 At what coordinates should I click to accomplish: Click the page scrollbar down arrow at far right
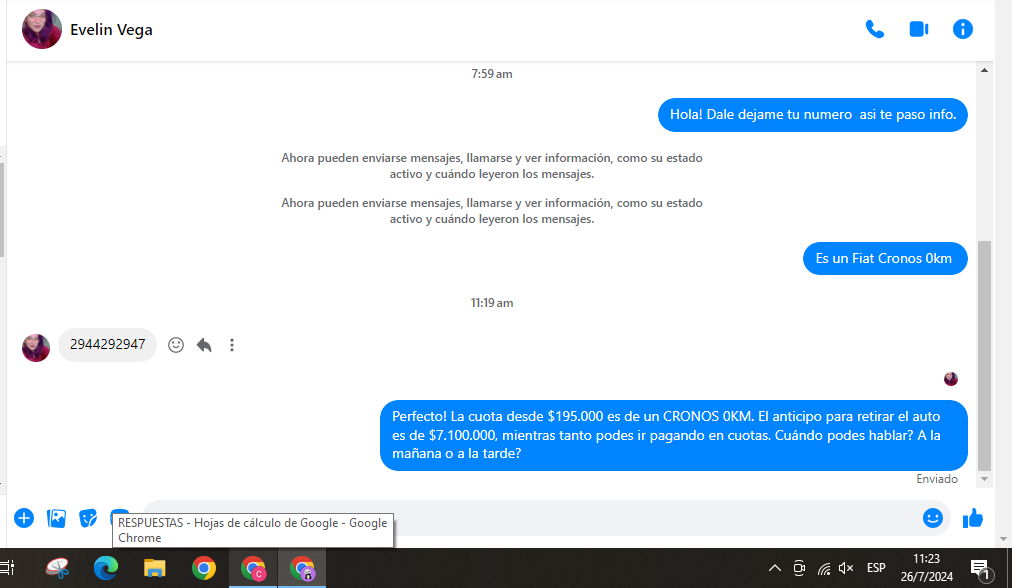(1003, 538)
